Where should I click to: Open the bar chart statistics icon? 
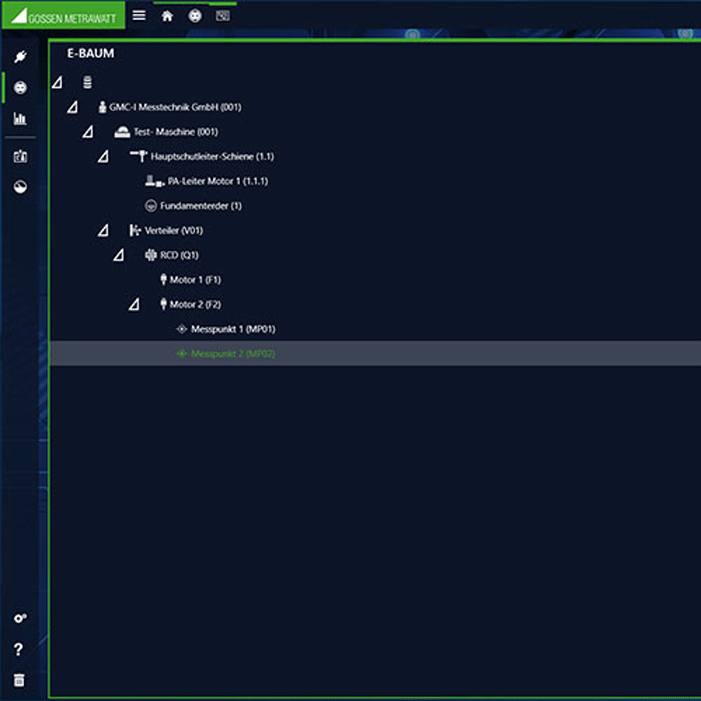tap(19, 118)
